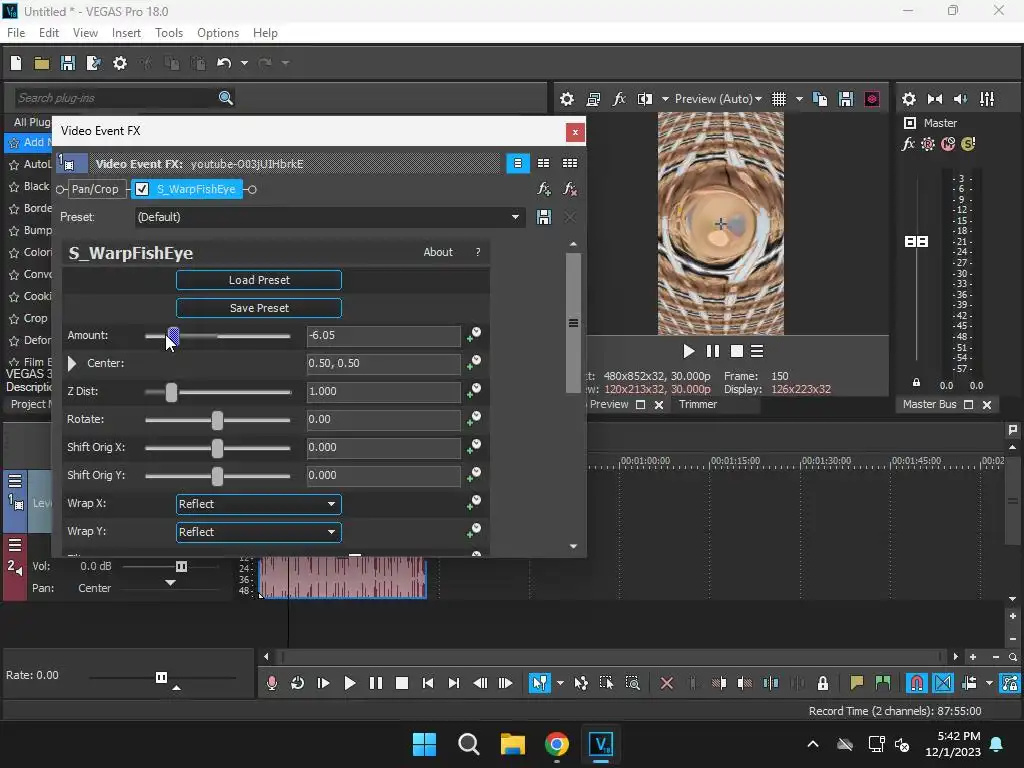Image resolution: width=1024 pixels, height=768 pixels.
Task: Open preview quality Preview (Auto) dropdown
Action: (x=718, y=99)
